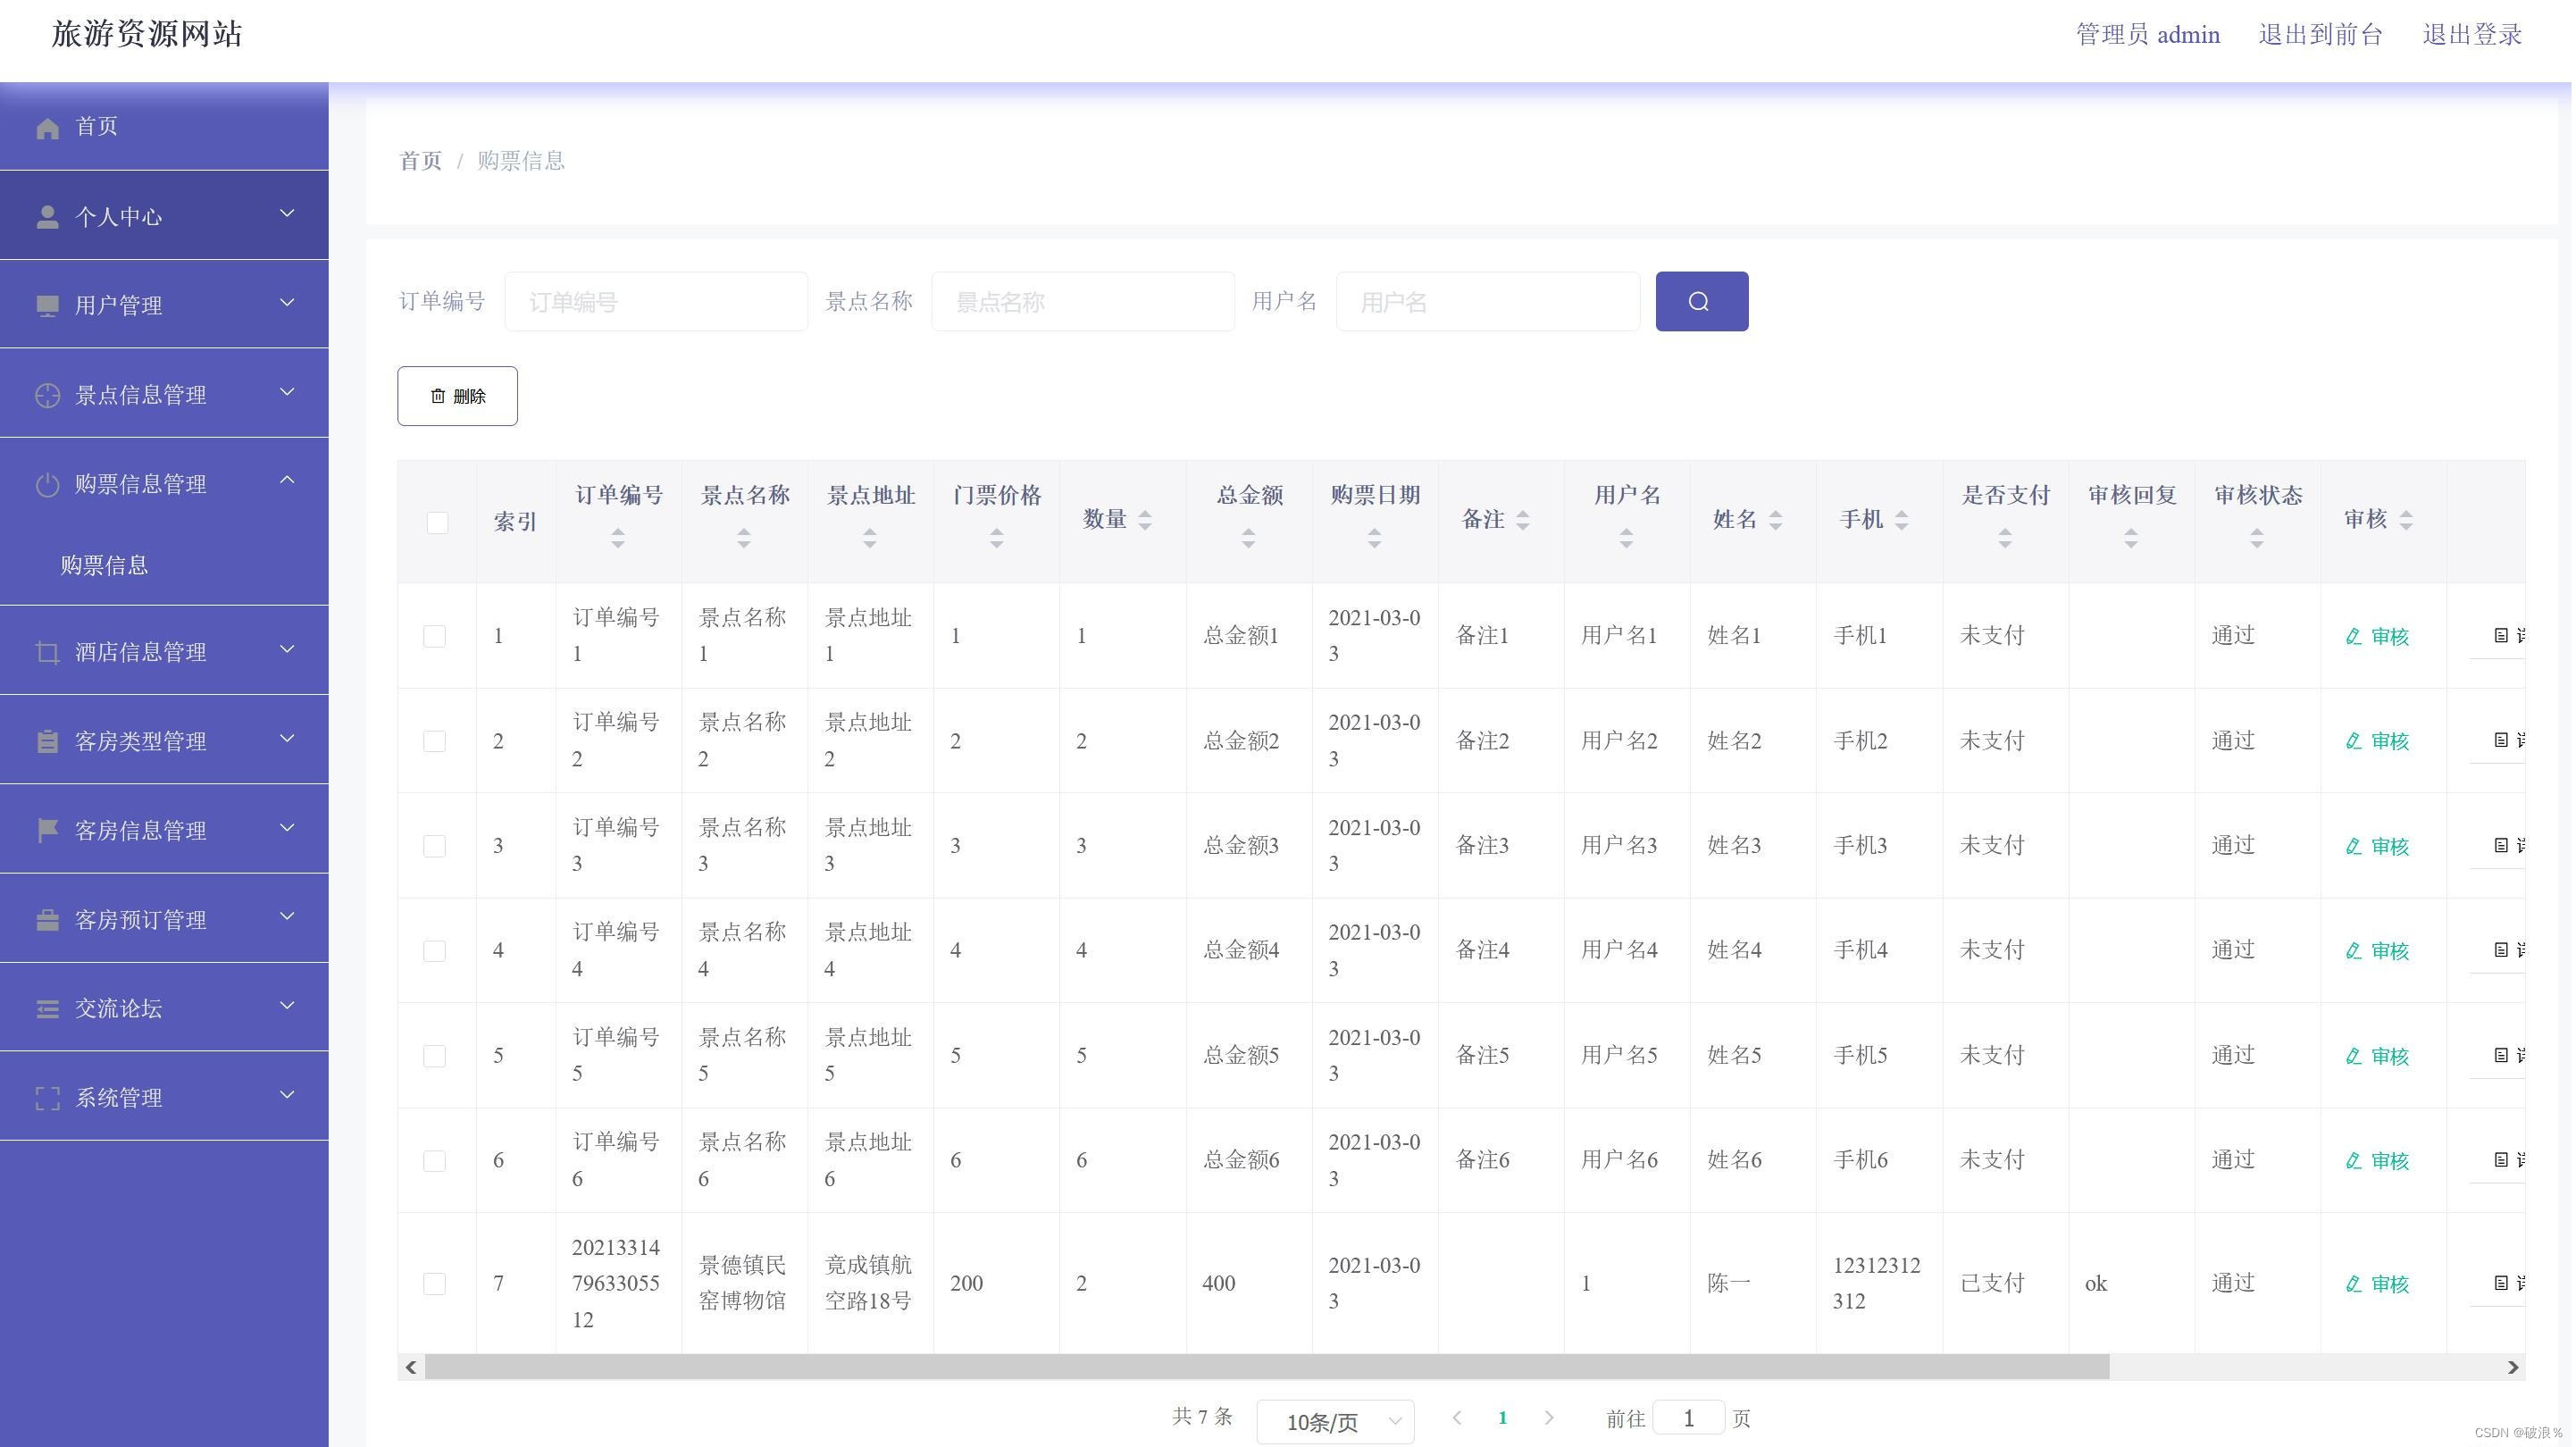Click the 客房信息管理 flag icon
Image resolution: width=2576 pixels, height=1447 pixels.
coord(47,831)
